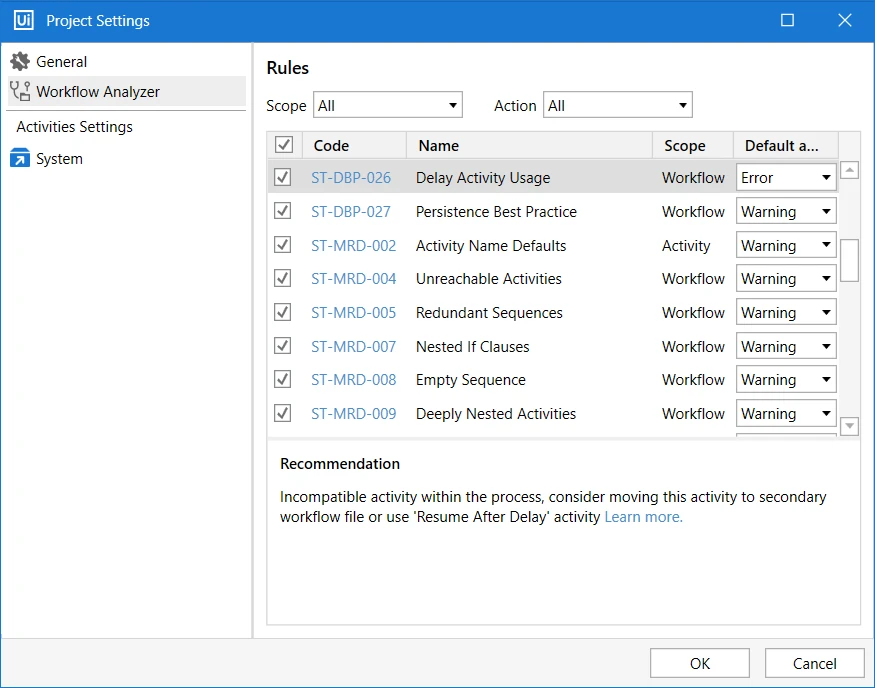Click the System arrow icon

tap(20, 158)
